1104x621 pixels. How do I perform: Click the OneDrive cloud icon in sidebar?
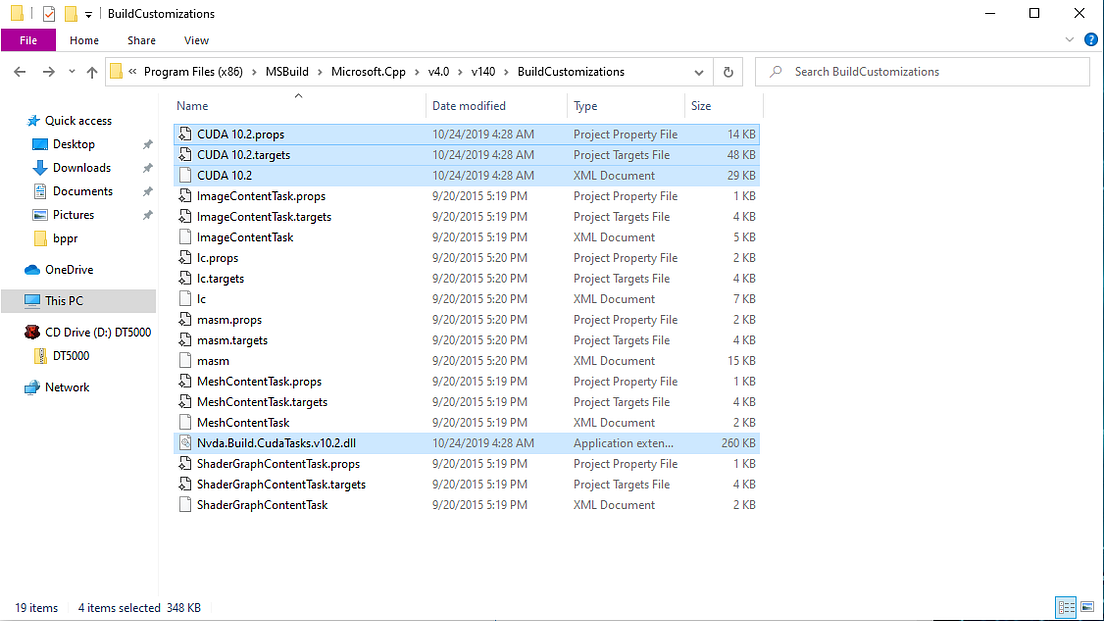pyautogui.click(x=33, y=269)
